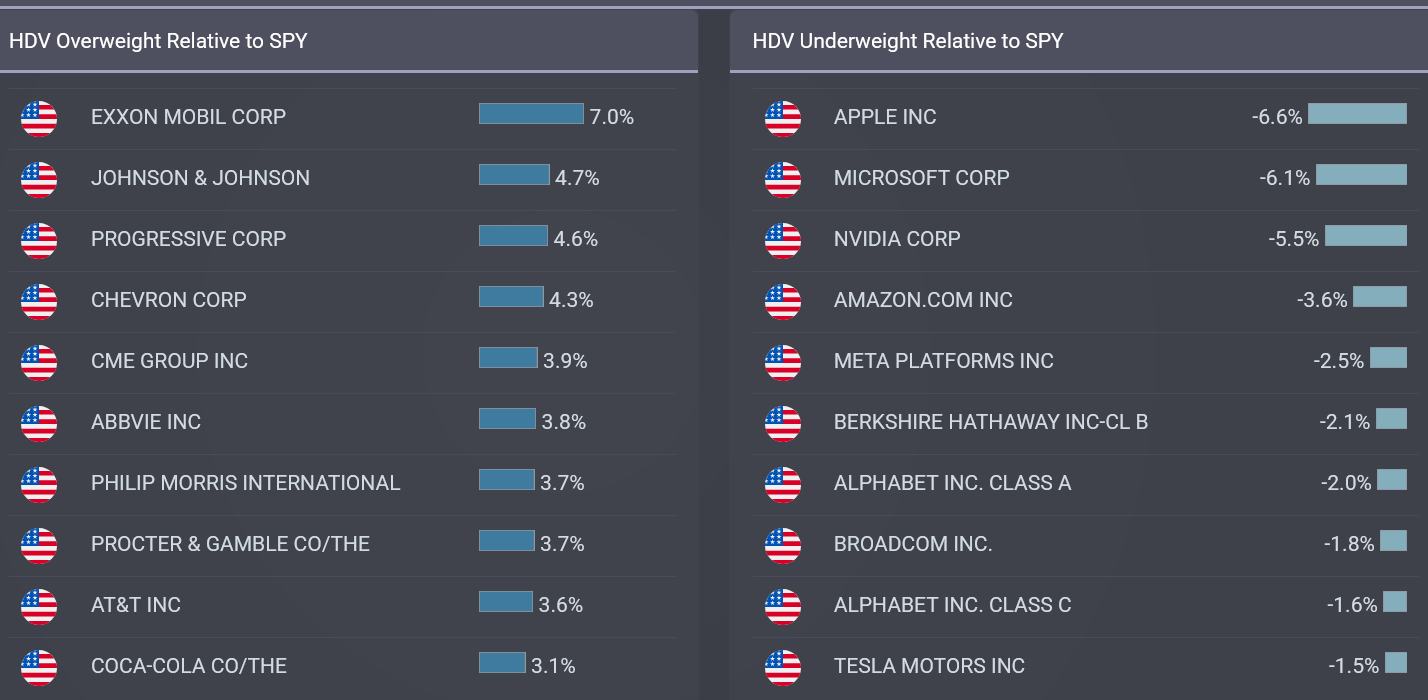Click the US flag icon next to EXXON MOBIL CORP
Image resolution: width=1428 pixels, height=700 pixels.
click(x=39, y=118)
